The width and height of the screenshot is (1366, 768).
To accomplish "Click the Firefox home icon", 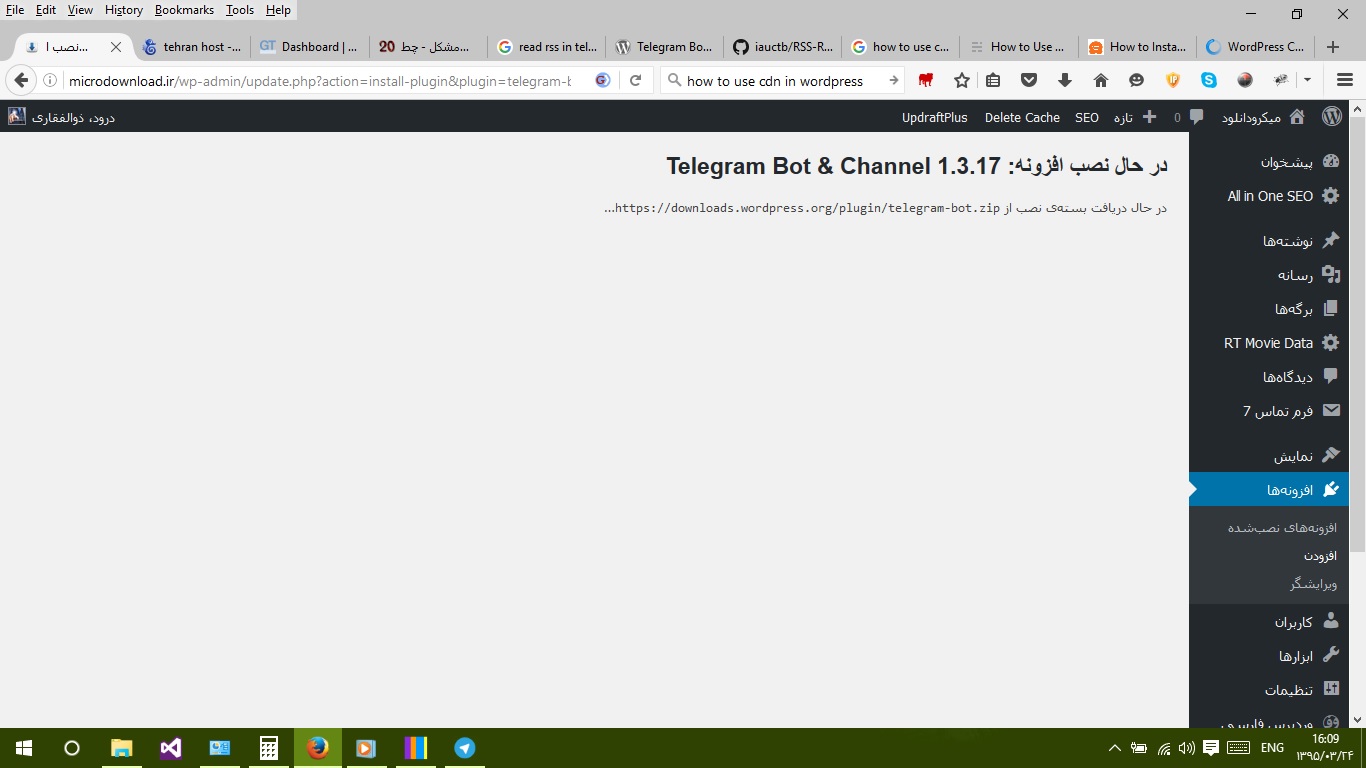I will [x=1101, y=80].
